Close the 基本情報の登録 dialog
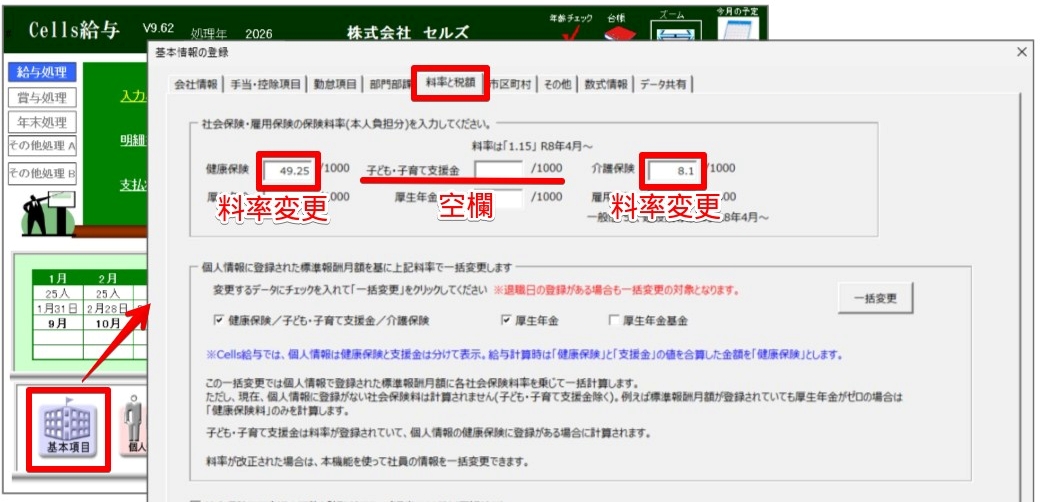 [x=1021, y=52]
